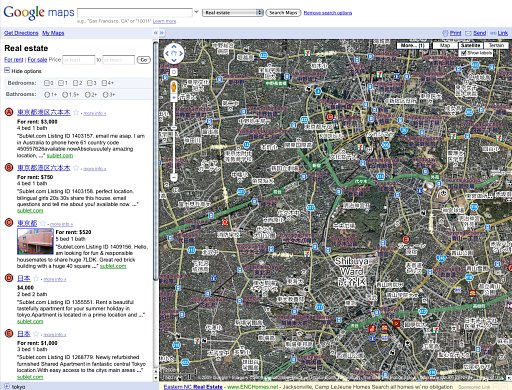Star the first listing marked A

click(76, 113)
